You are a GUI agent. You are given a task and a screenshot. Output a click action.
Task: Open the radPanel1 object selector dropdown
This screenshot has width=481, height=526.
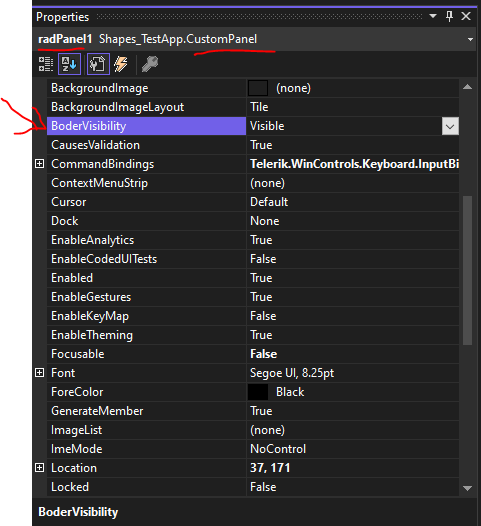coord(470,39)
